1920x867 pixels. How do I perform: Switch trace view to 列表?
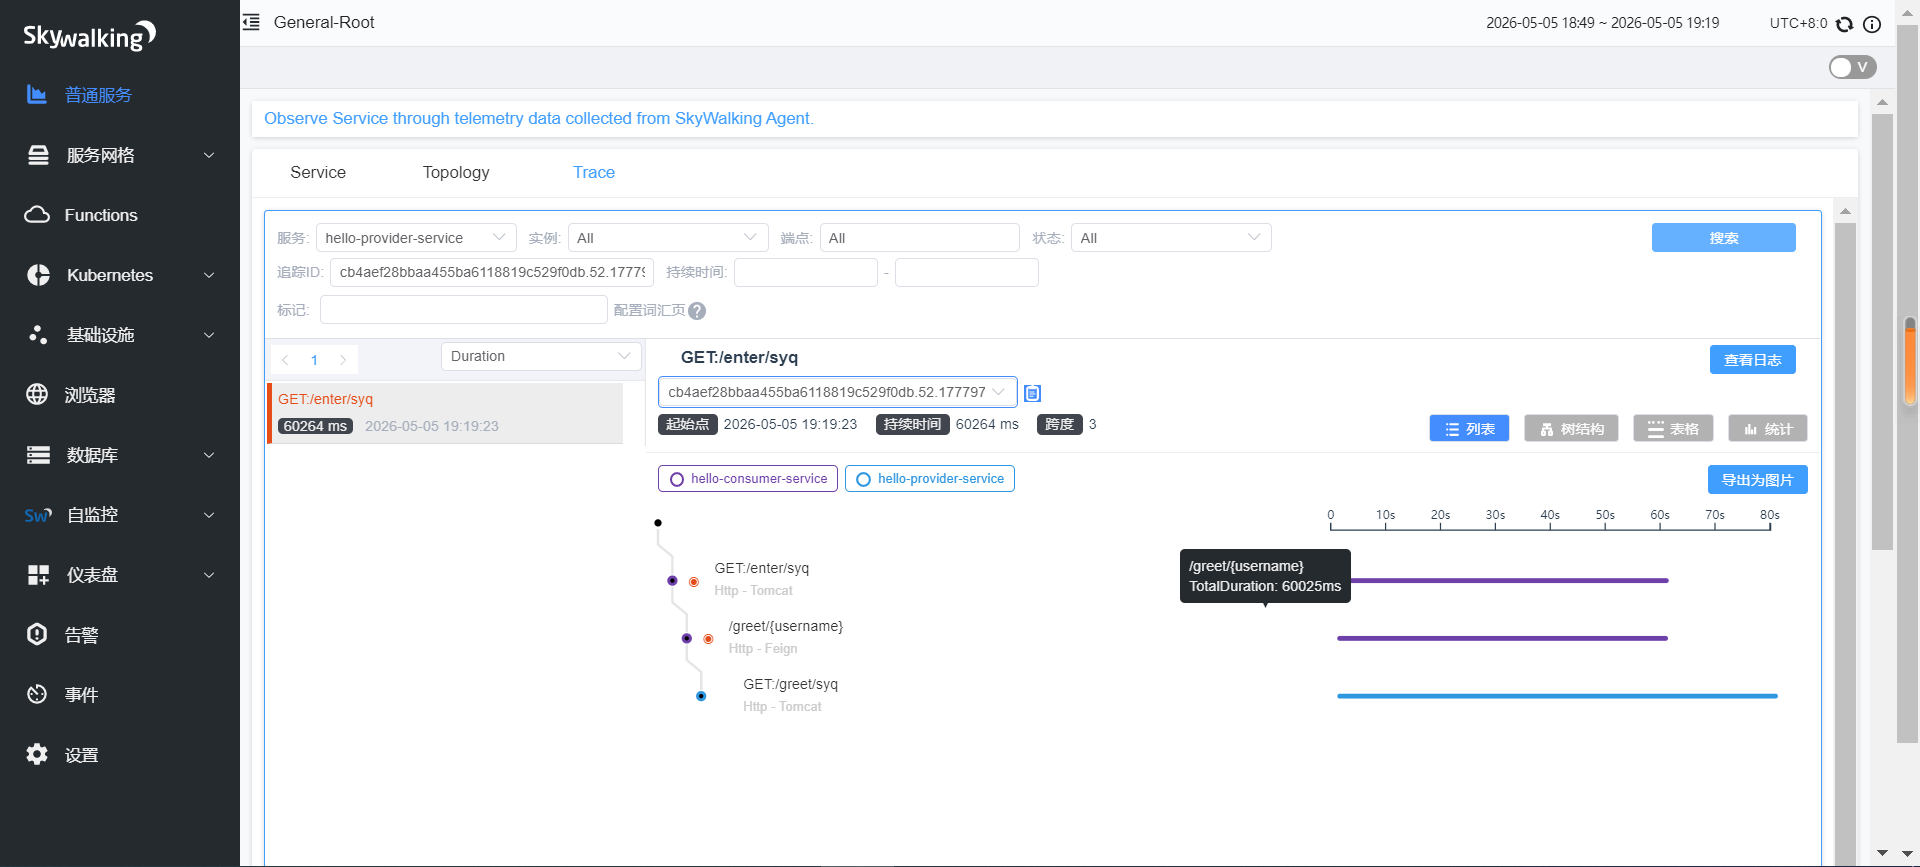pyautogui.click(x=1469, y=429)
